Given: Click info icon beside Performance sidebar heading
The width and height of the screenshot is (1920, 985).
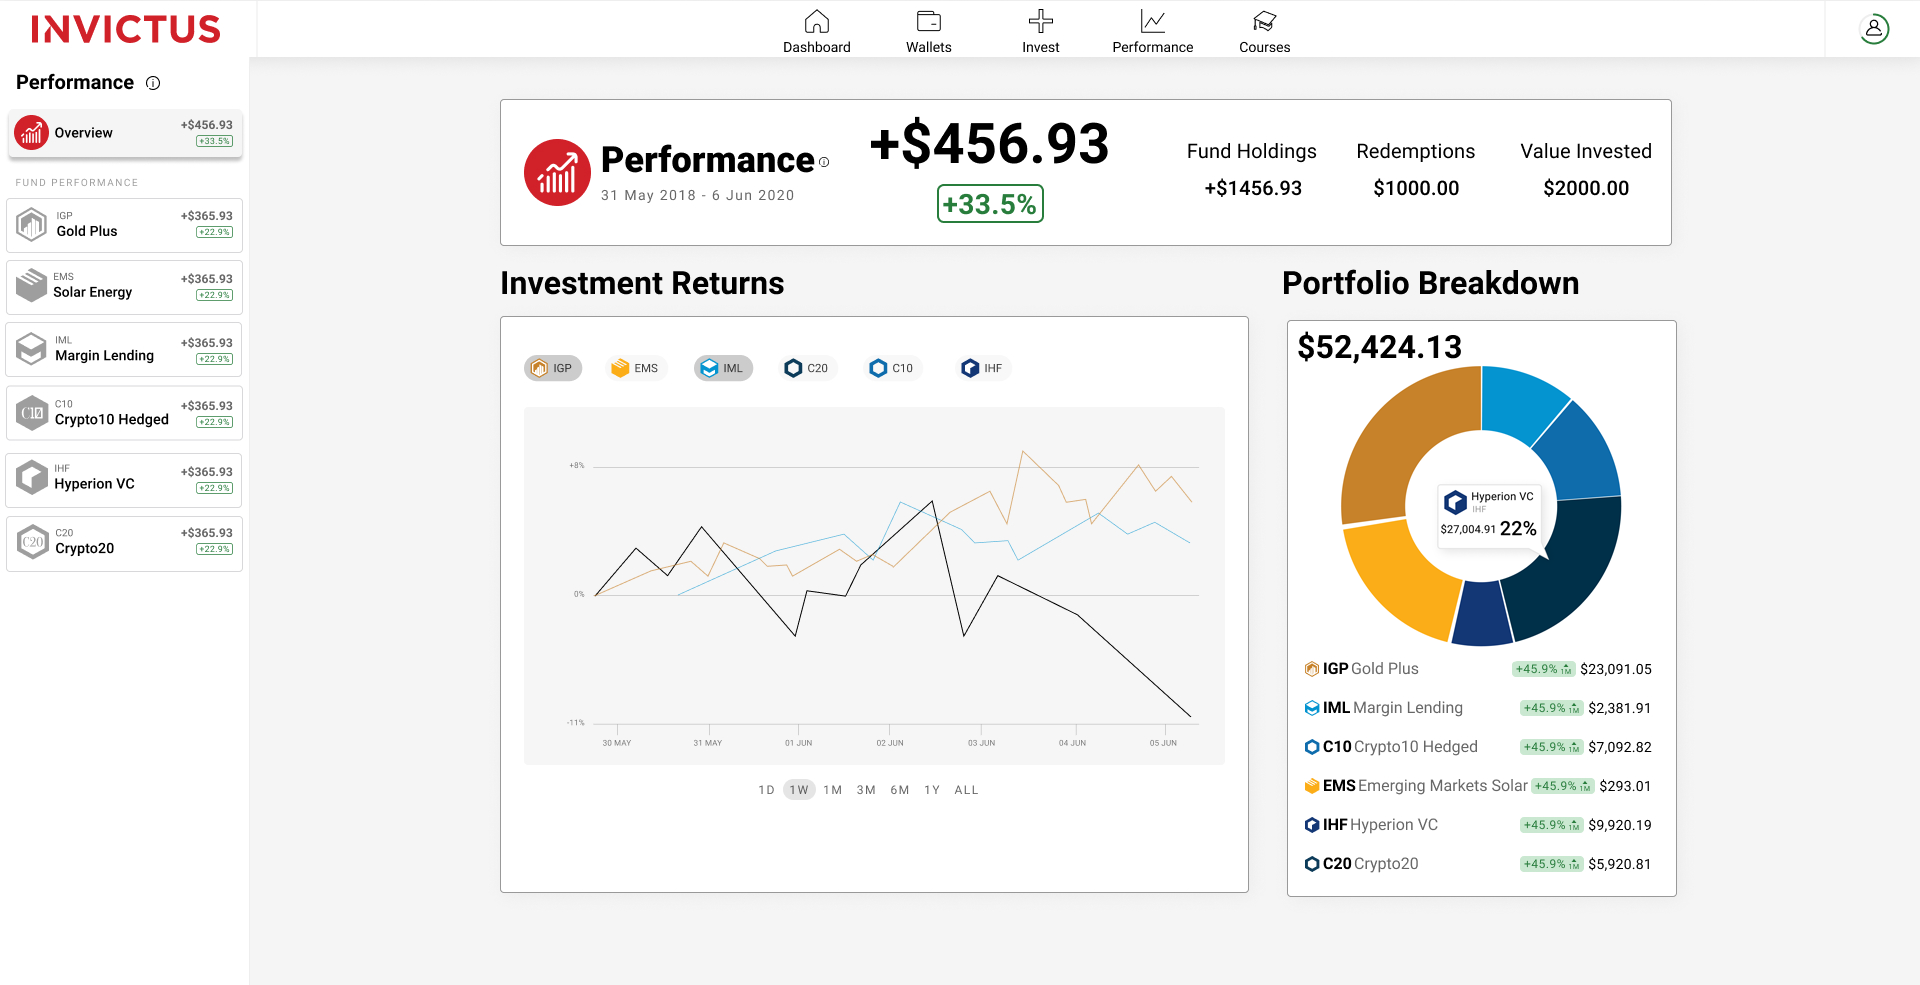Looking at the screenshot, I should point(153,83).
